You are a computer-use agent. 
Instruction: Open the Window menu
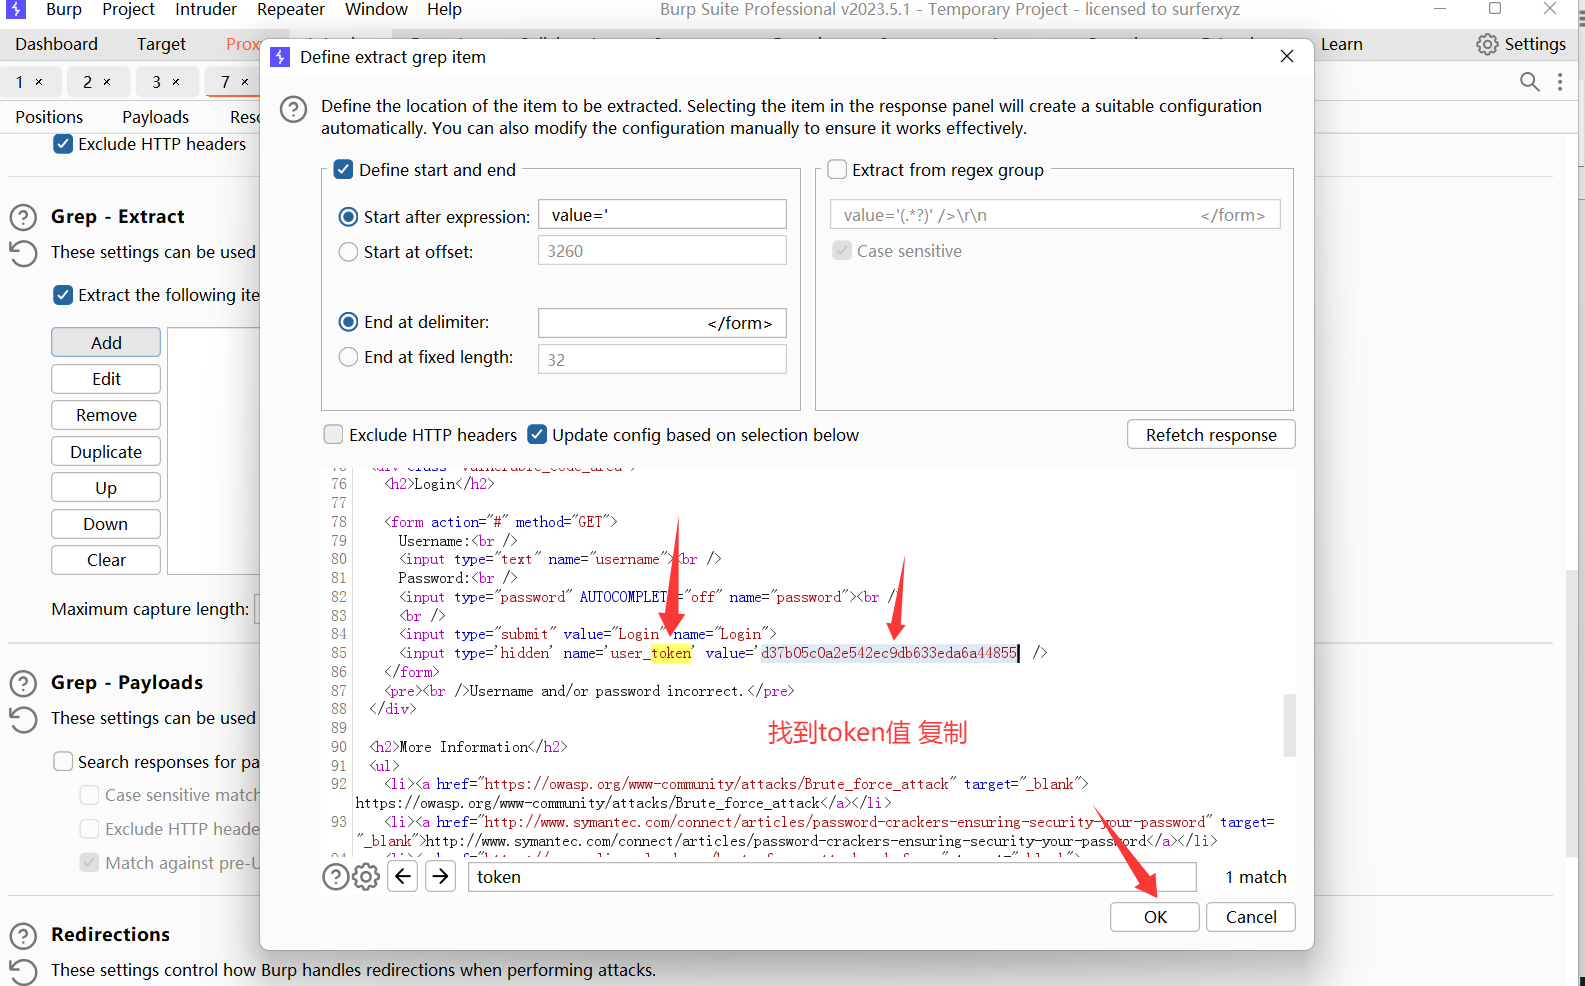tap(376, 10)
